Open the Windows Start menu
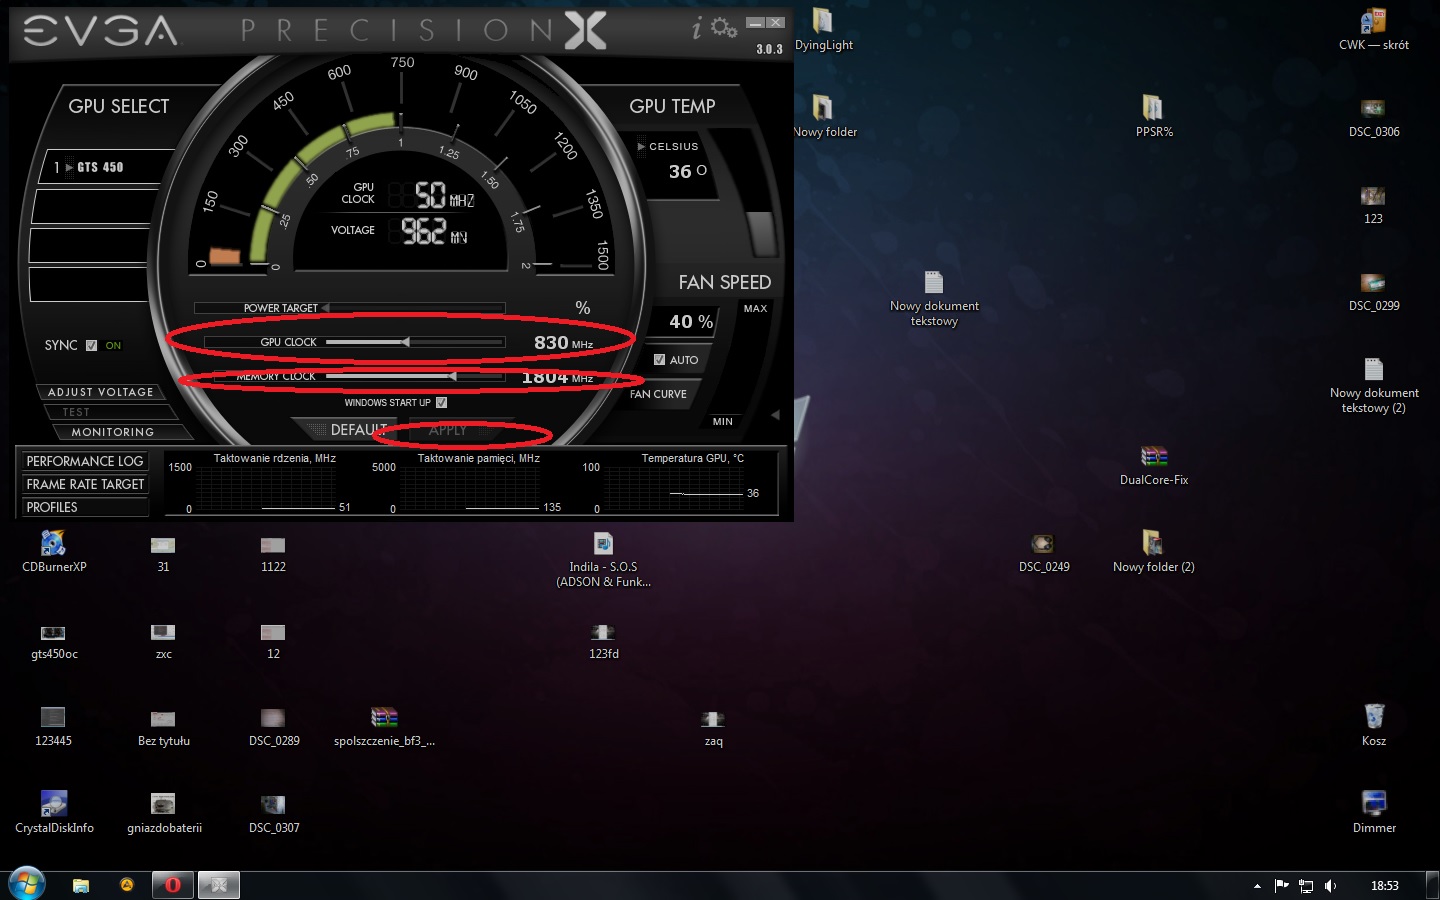 point(27,885)
